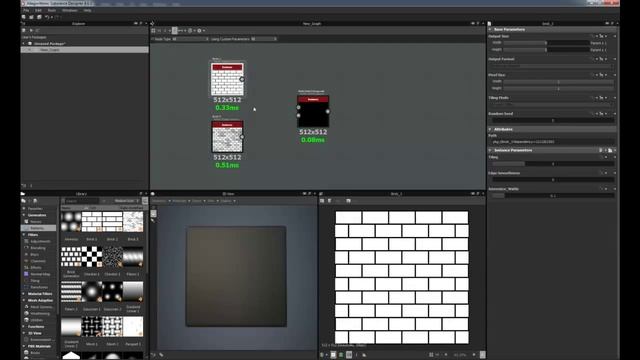Image resolution: width=640 pixels, height=360 pixels.
Task: Select the Checker 1 thumbnail in Library
Action: point(92,257)
